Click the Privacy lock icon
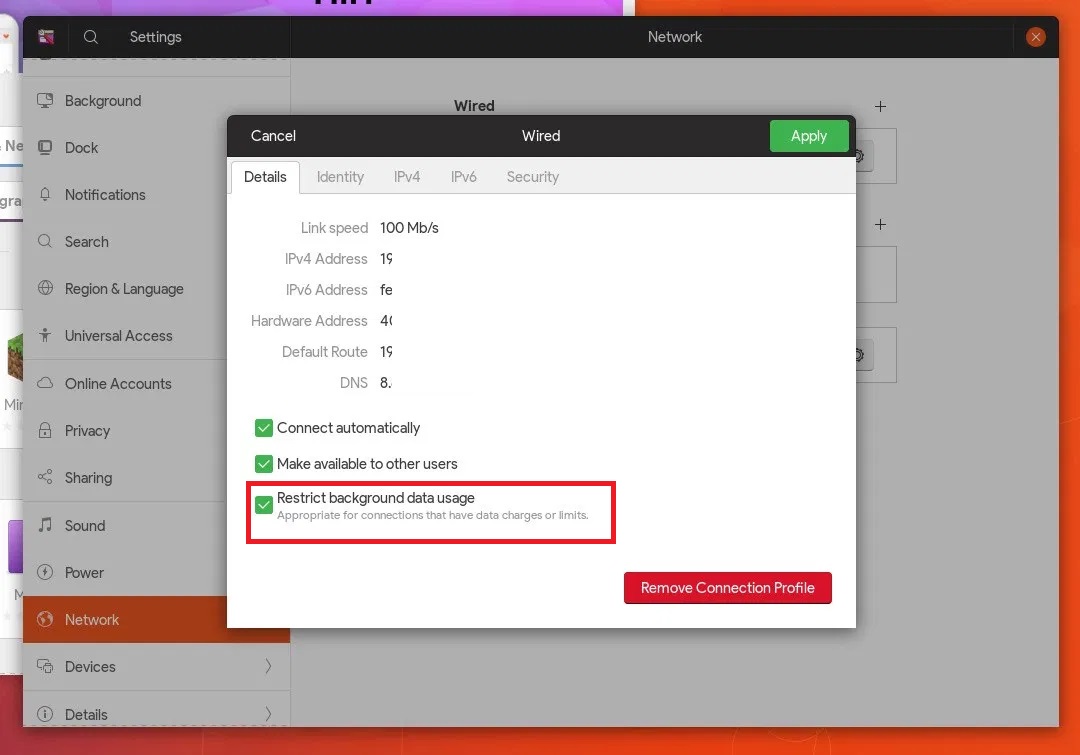Image resolution: width=1080 pixels, height=755 pixels. pos(45,431)
